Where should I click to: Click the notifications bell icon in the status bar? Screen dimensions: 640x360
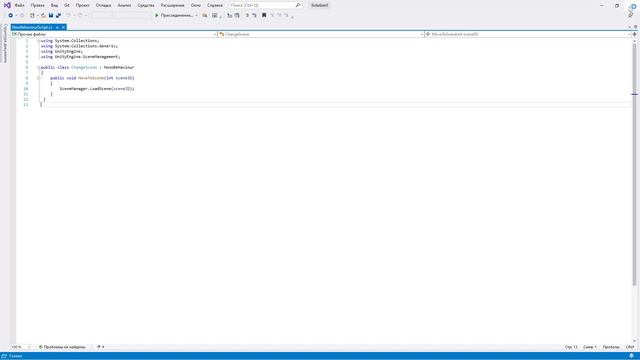coord(631,356)
